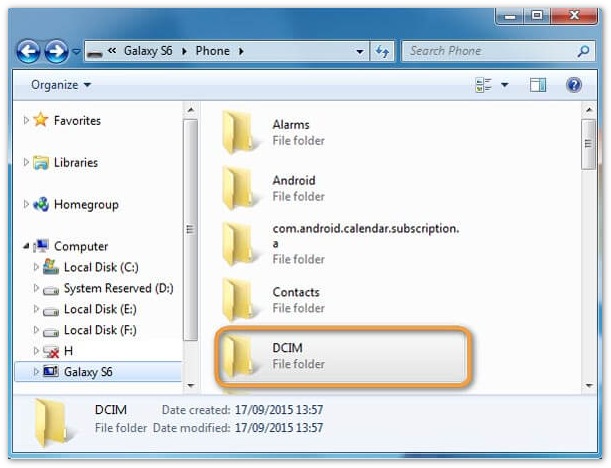Viewport: 611px width, 468px height.
Task: Click the Contacts folder icon
Action: point(238,300)
